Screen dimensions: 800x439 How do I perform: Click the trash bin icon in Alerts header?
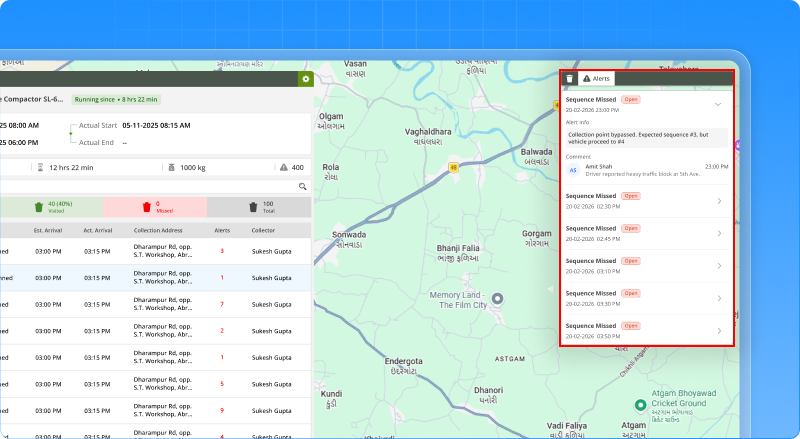569,78
